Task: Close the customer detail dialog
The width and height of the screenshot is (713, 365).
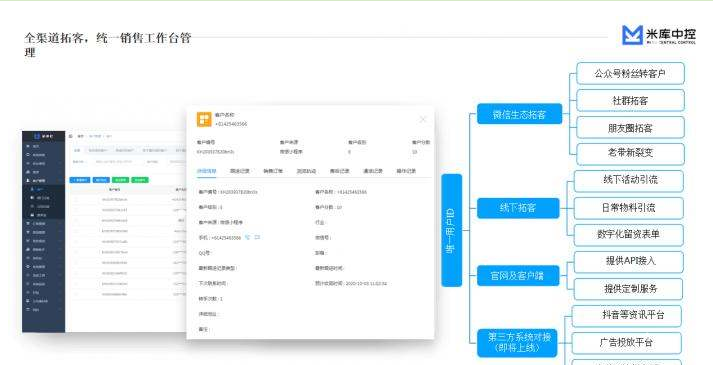Action: point(423,119)
